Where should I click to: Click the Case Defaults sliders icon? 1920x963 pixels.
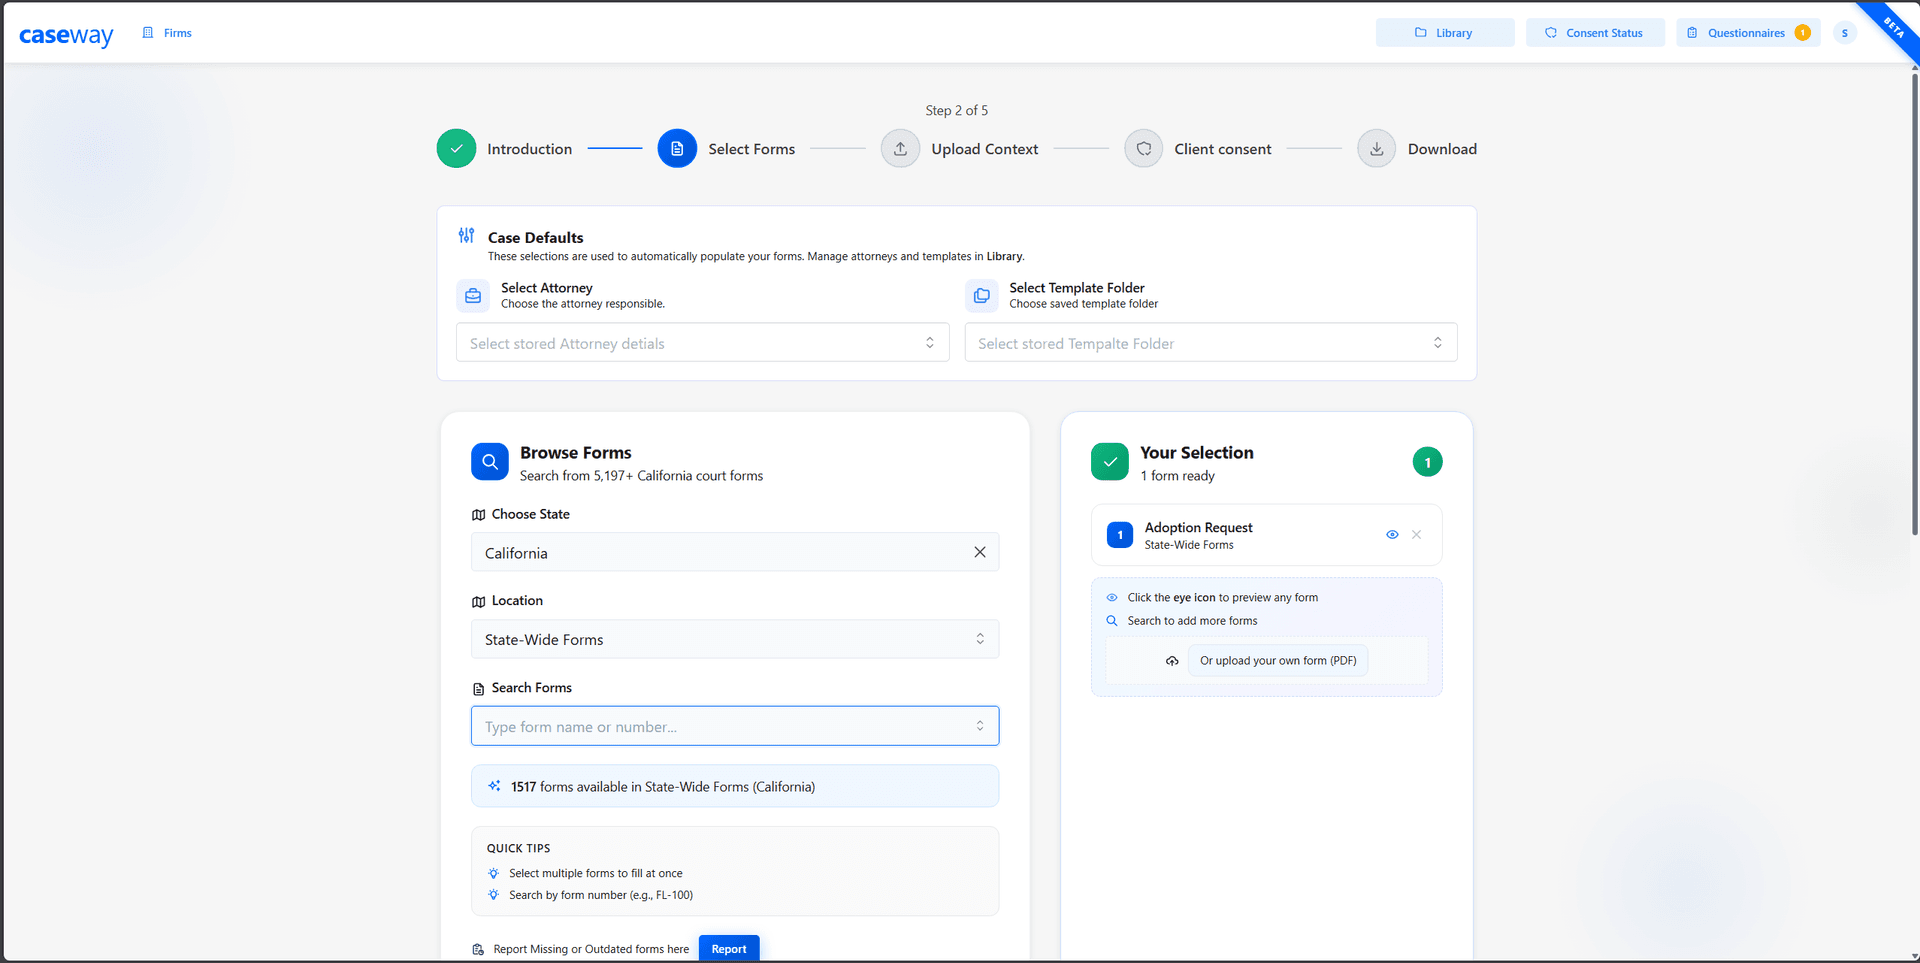point(466,235)
